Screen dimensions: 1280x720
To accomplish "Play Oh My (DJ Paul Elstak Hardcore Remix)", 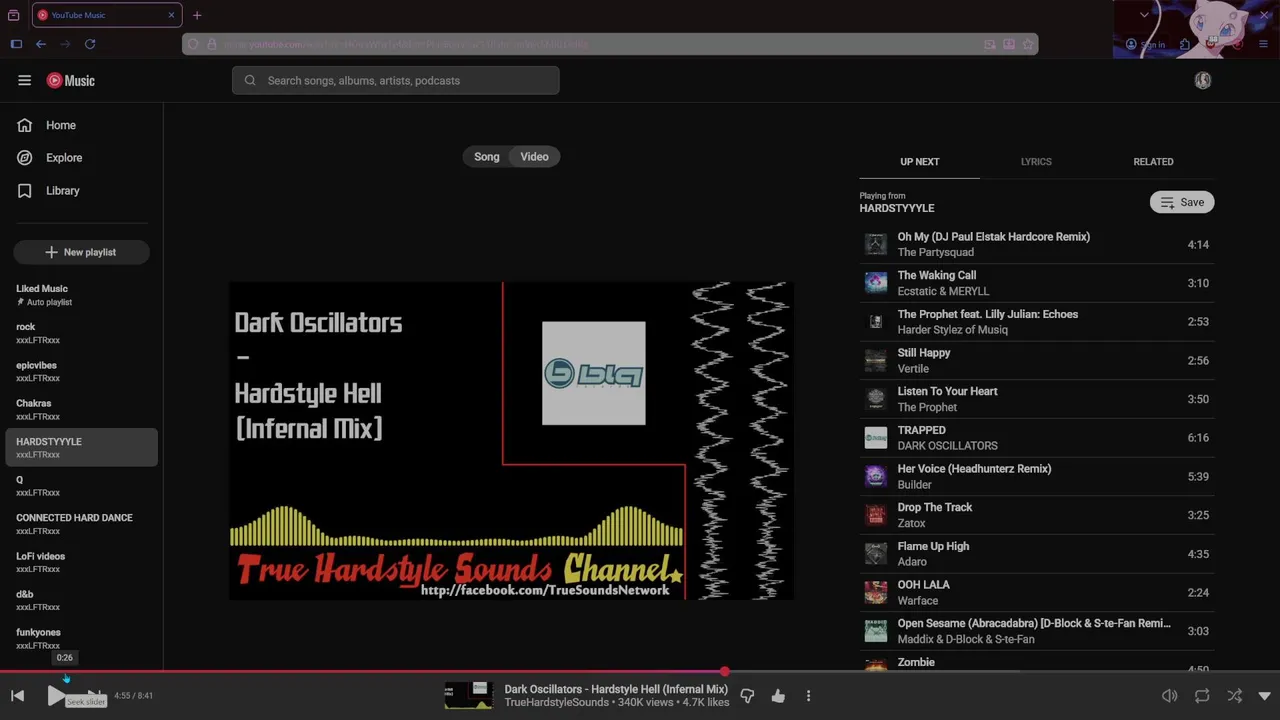I will pos(1037,244).
